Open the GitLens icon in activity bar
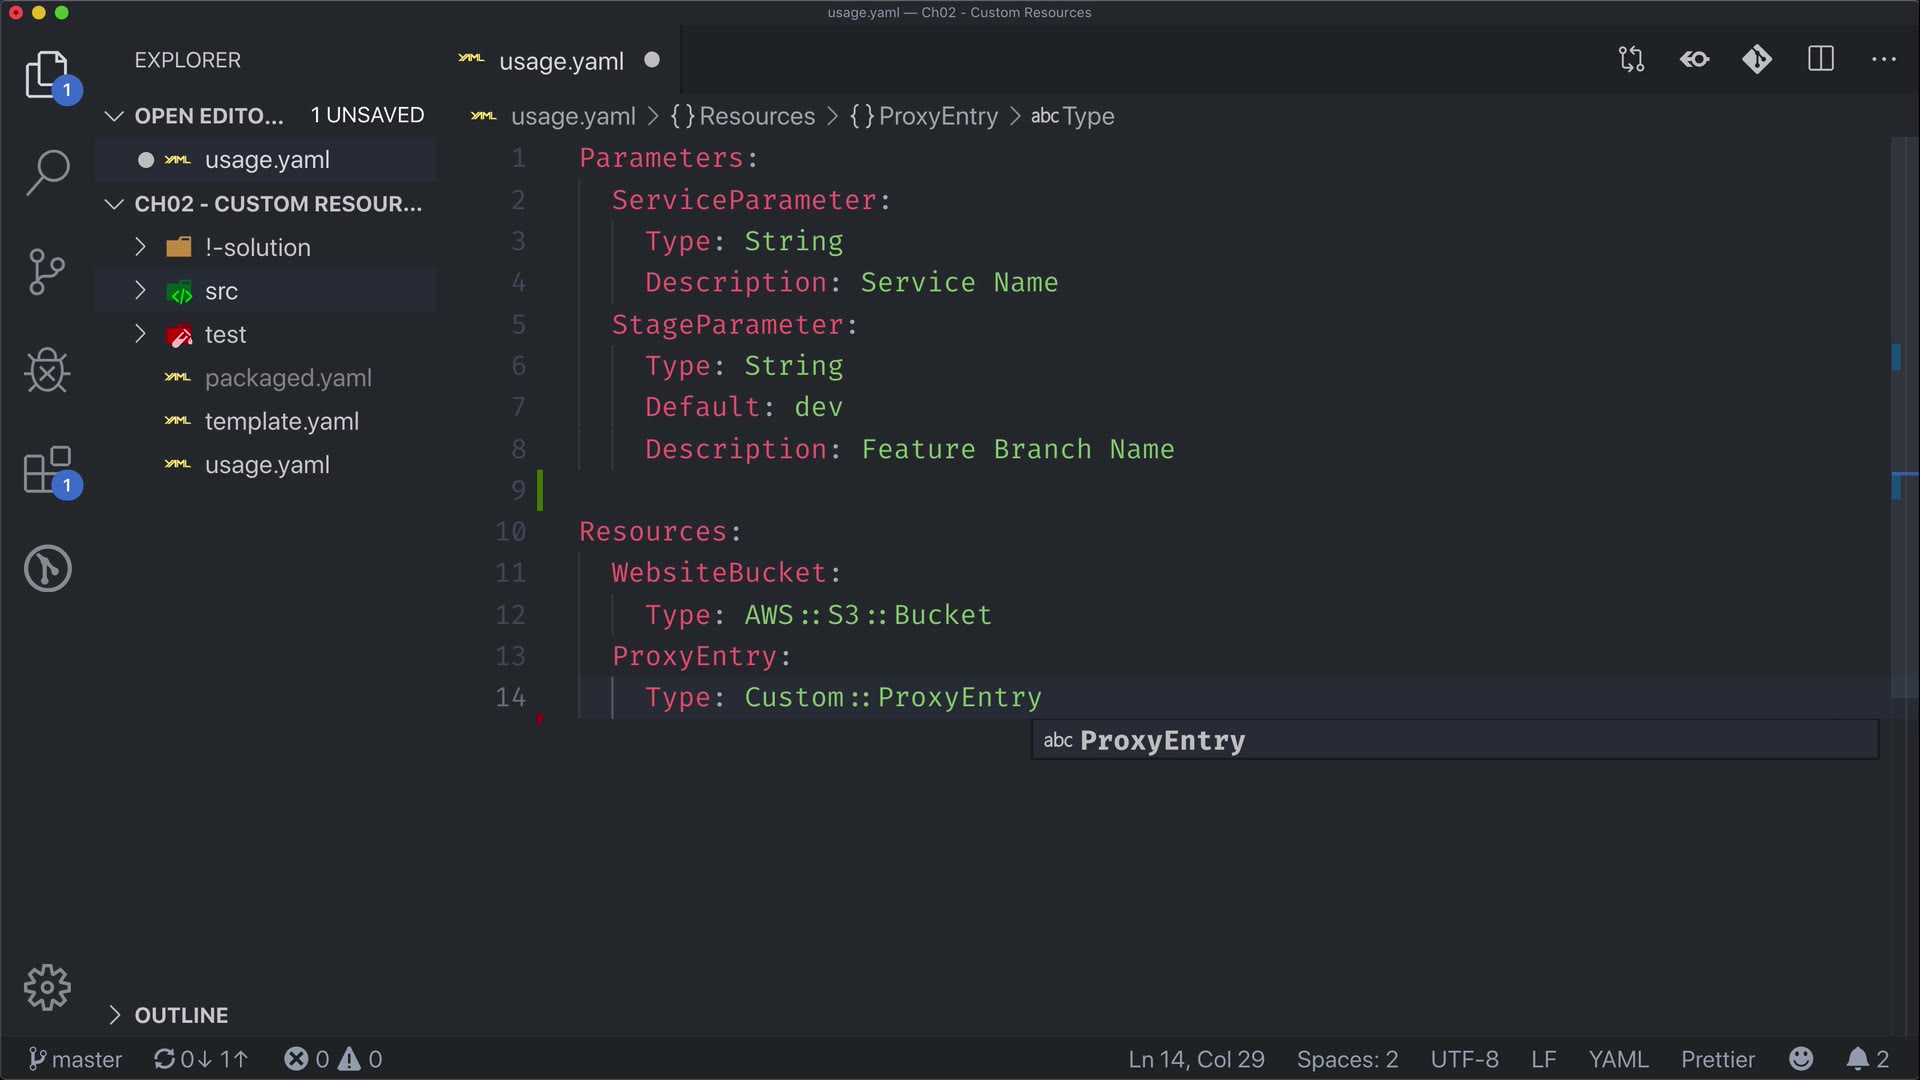Image resolution: width=1920 pixels, height=1080 pixels. (47, 569)
